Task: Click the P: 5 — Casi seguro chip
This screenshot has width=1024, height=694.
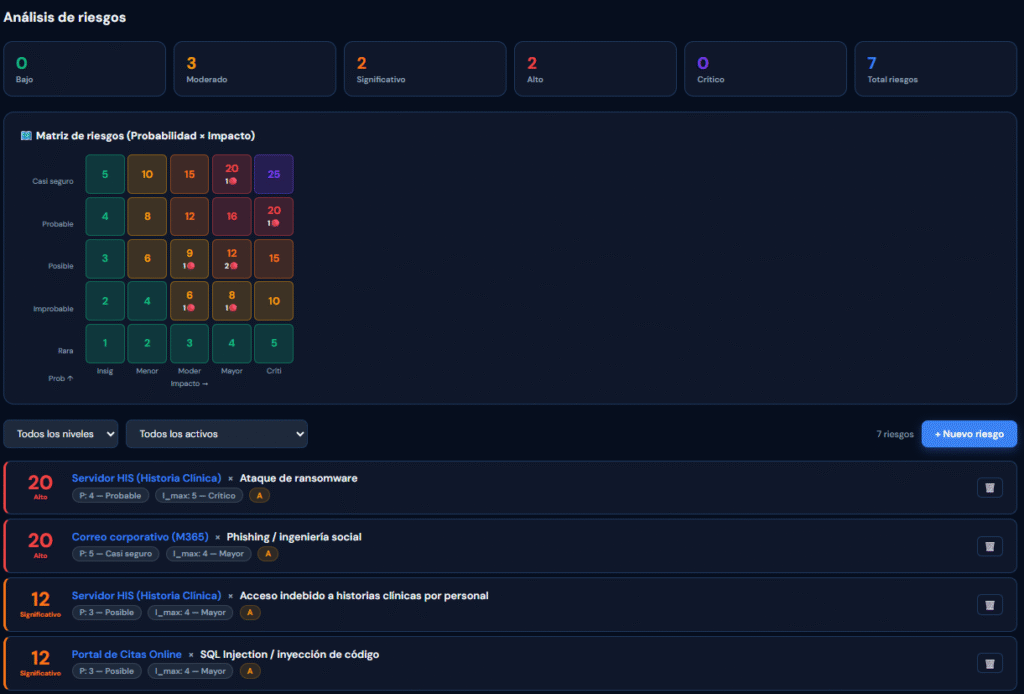Action: (x=116, y=554)
